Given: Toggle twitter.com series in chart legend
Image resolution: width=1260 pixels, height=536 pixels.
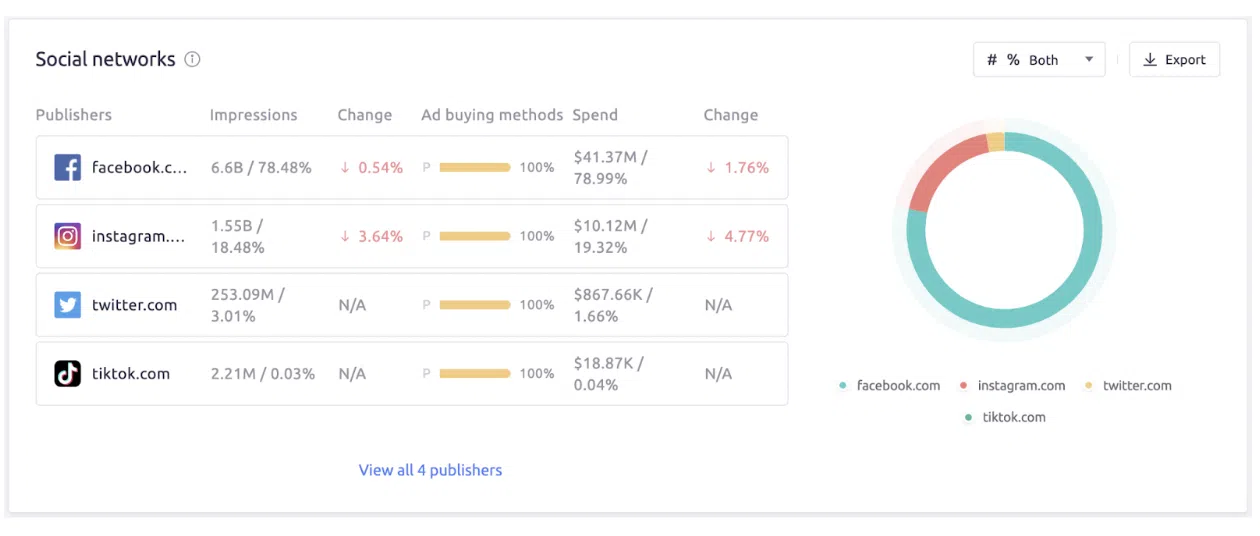Looking at the screenshot, I should point(1136,386).
